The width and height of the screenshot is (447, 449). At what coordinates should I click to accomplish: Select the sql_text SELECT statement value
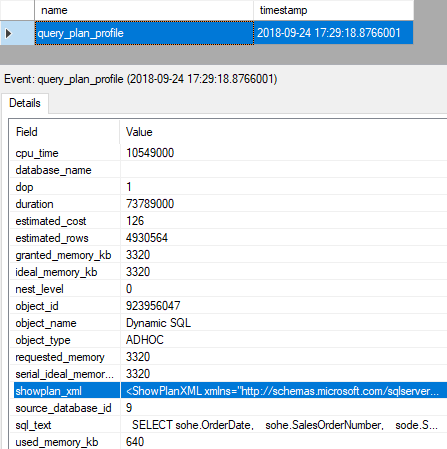[x=284, y=425]
